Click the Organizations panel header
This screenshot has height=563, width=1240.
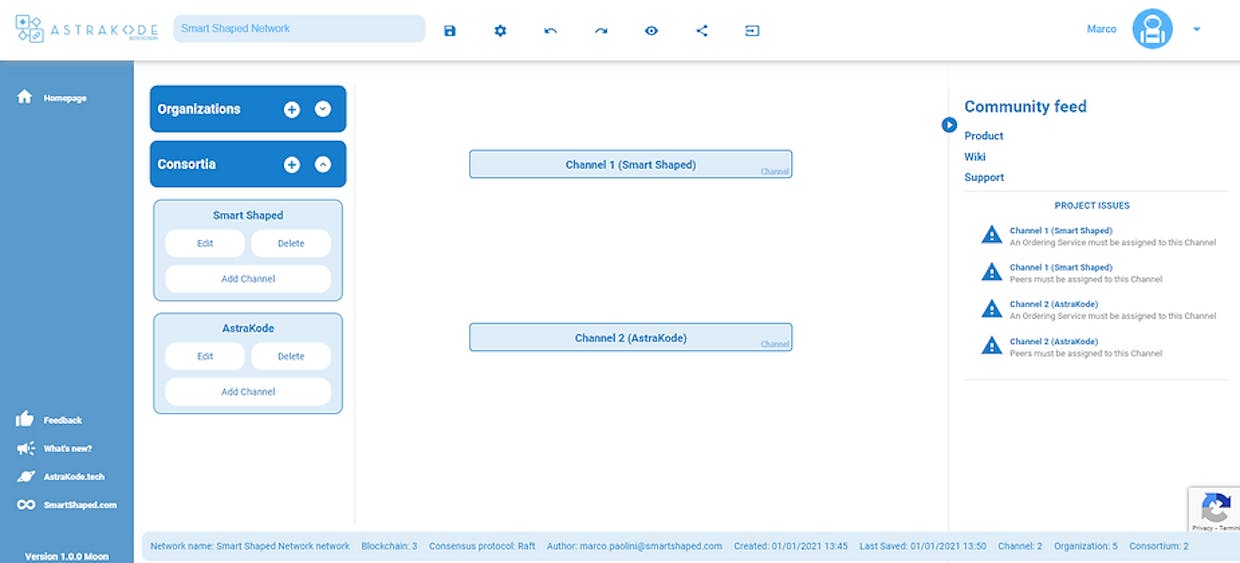[x=248, y=109]
